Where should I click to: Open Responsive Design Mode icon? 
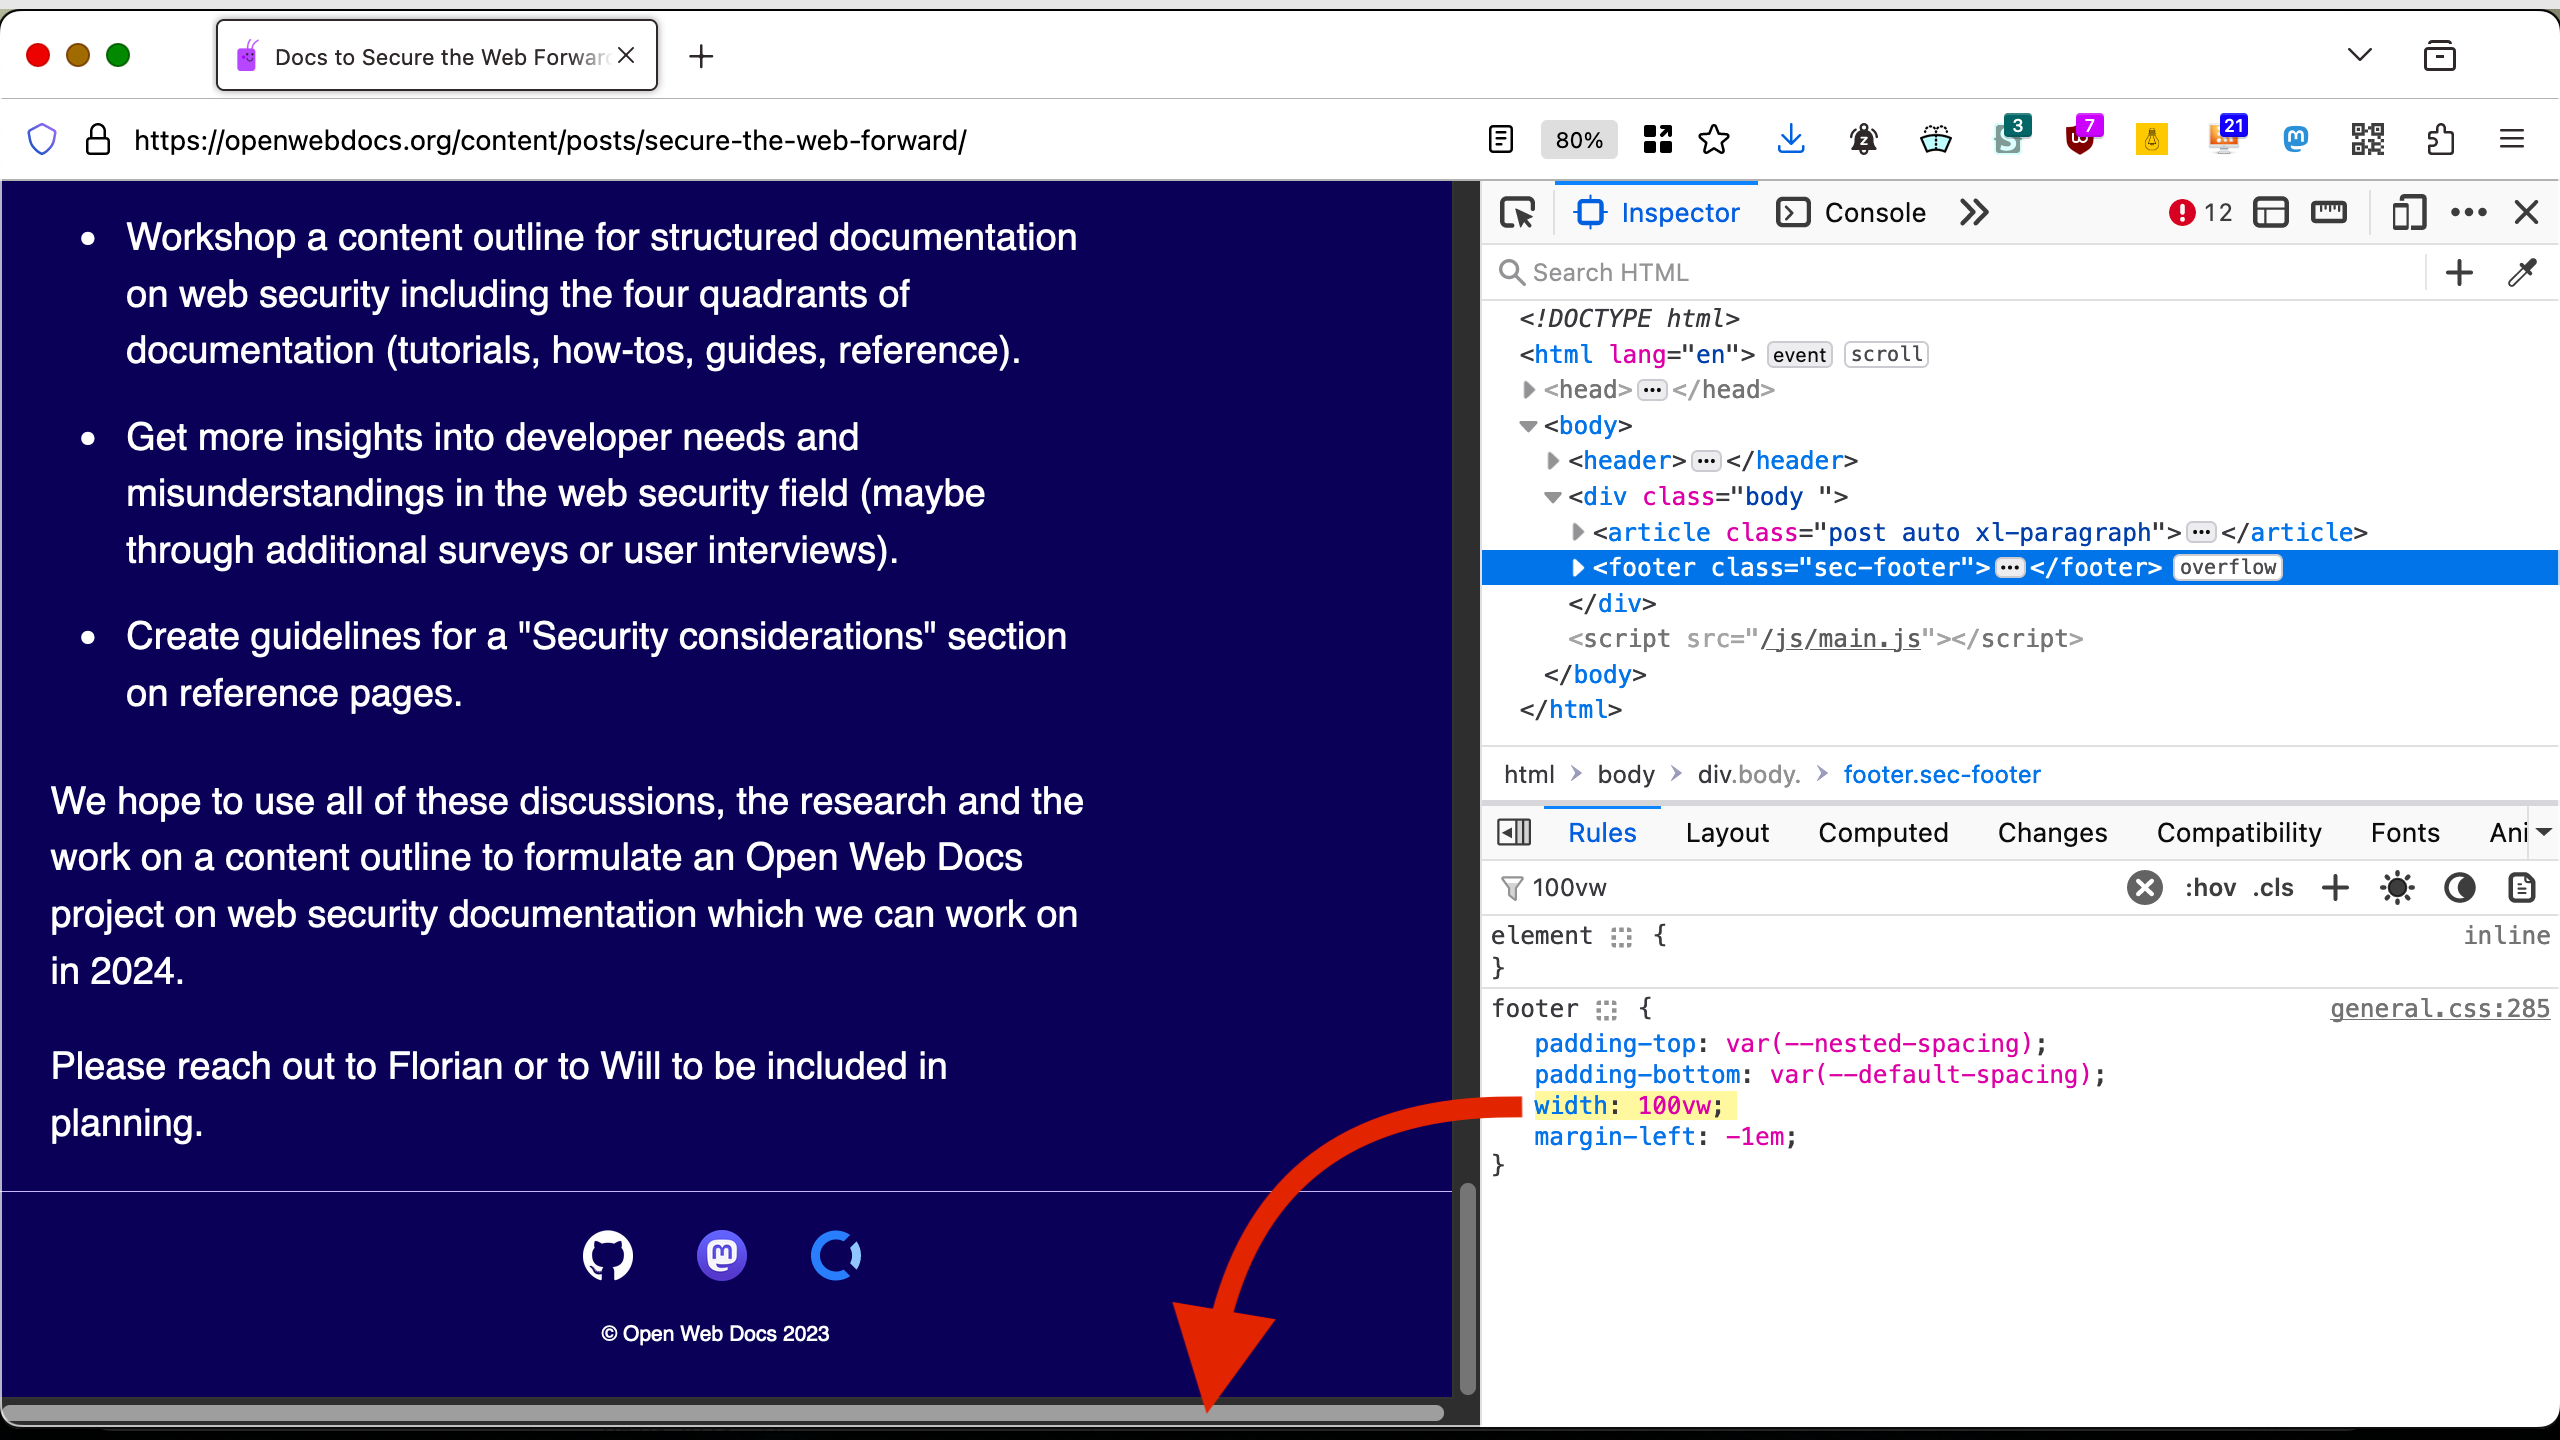pyautogui.click(x=2408, y=212)
